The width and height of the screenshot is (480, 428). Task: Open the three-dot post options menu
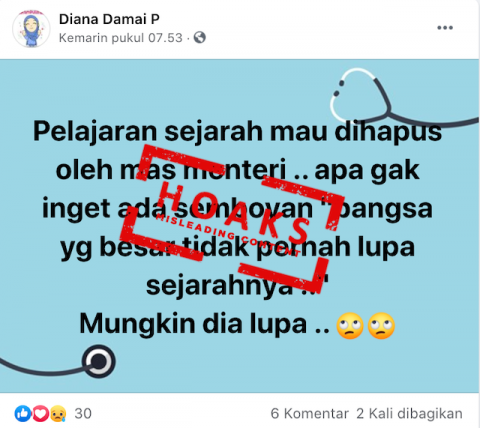pyautogui.click(x=445, y=28)
